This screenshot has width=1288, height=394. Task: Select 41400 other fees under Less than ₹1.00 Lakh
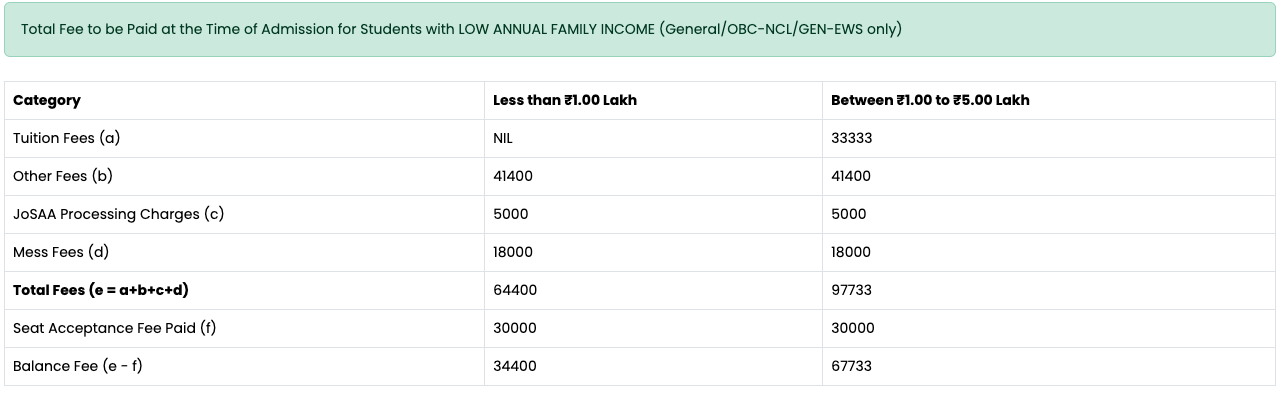pos(513,176)
